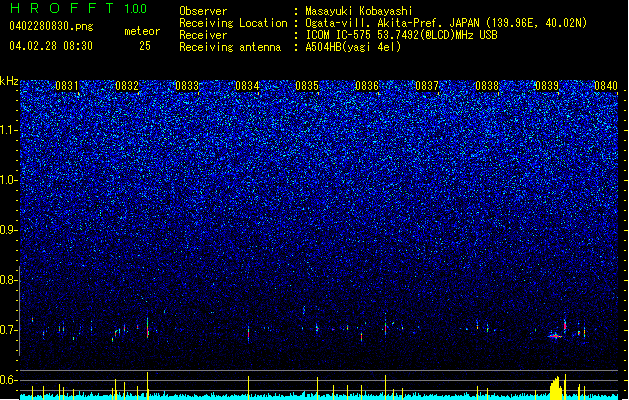Click the A504HB(yagi 4el) antenna value
Image resolution: width=629 pixels, height=400 pixels.
point(353,47)
